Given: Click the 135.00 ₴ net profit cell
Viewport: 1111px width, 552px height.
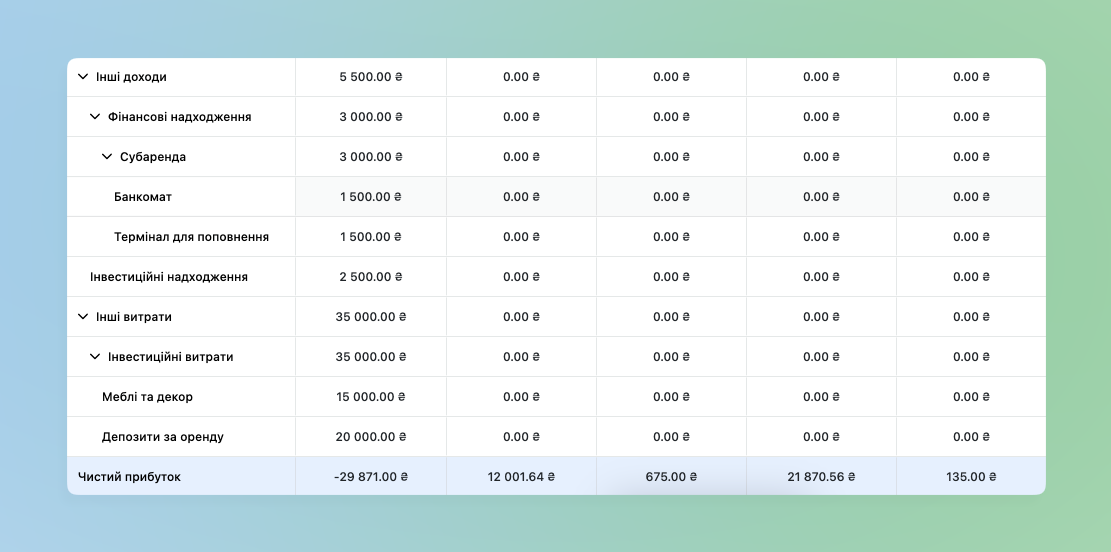Looking at the screenshot, I should (x=971, y=477).
